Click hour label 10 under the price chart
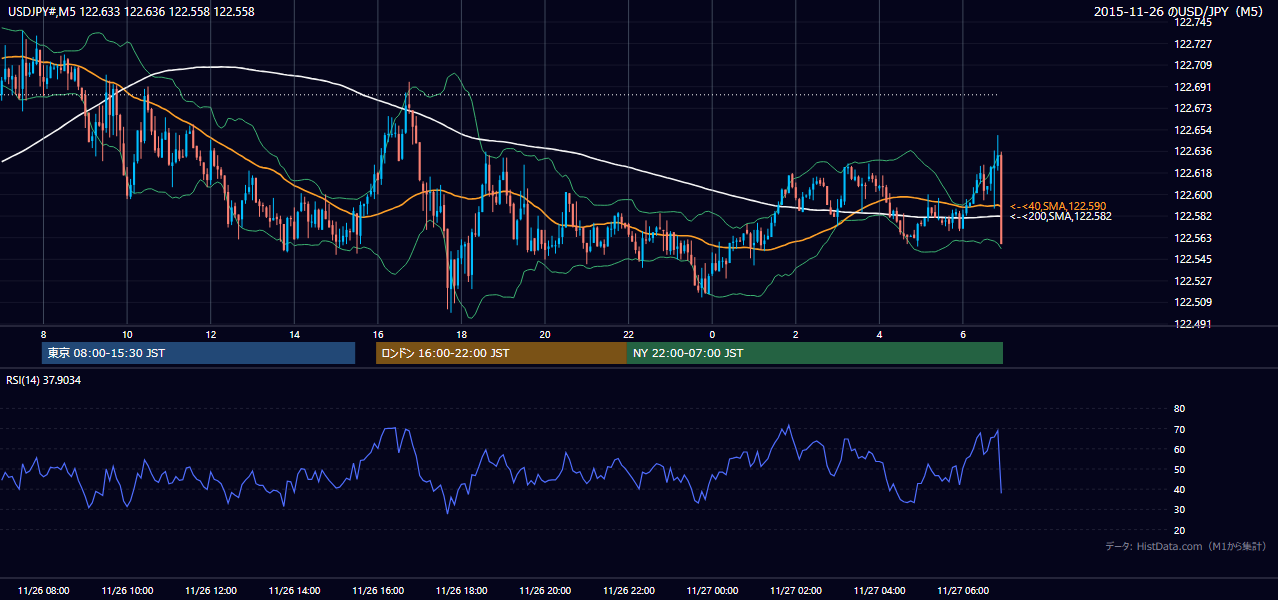This screenshot has height=600, width=1278. click(x=127, y=334)
